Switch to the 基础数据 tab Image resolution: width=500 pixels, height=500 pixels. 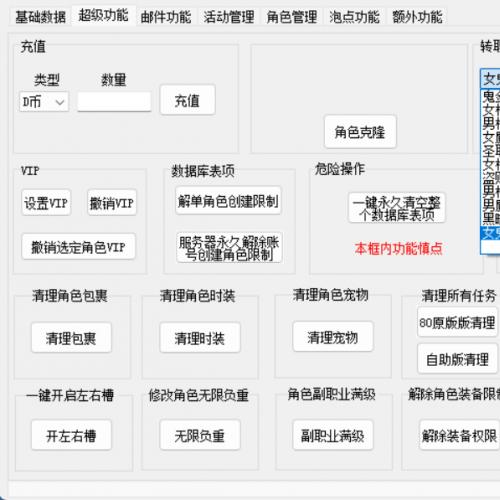(x=41, y=17)
